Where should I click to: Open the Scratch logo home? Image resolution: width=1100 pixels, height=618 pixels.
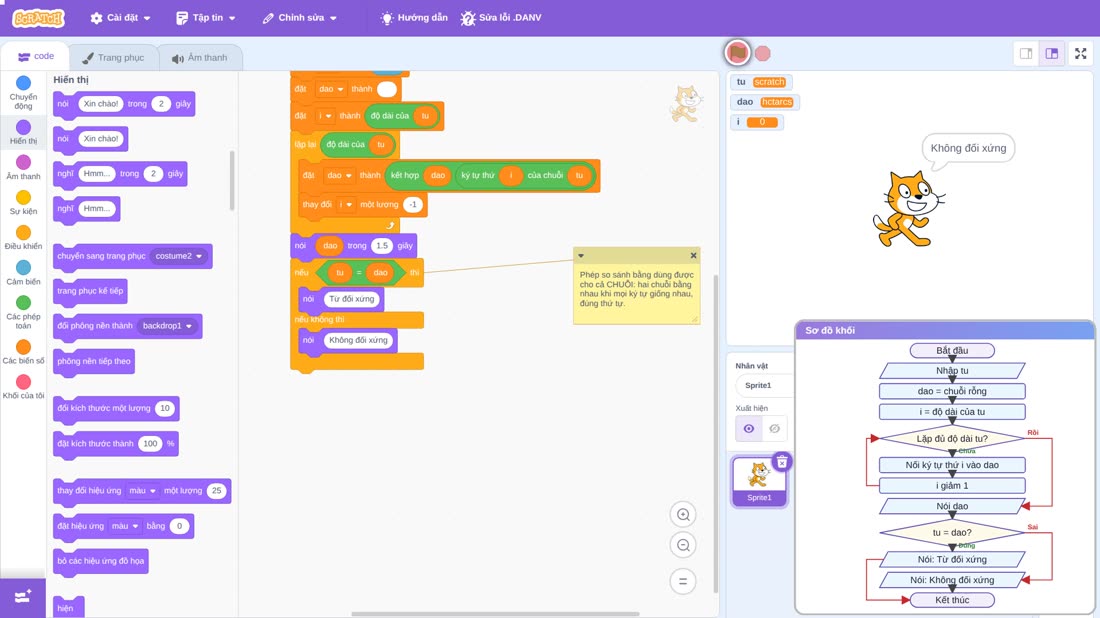(39, 18)
